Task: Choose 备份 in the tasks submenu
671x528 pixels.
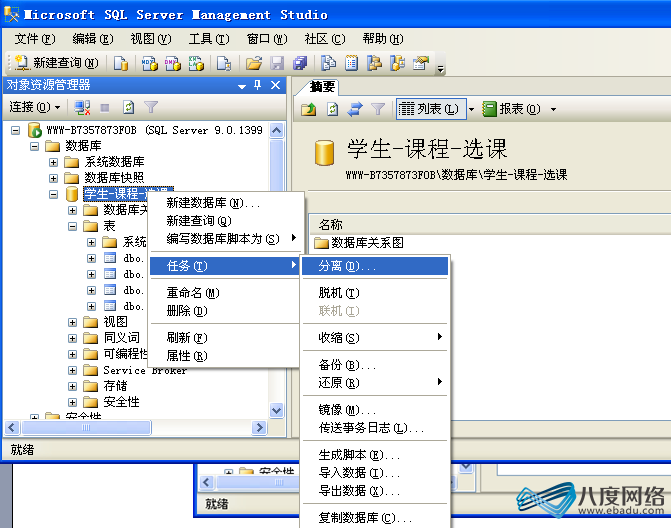Action: point(375,365)
